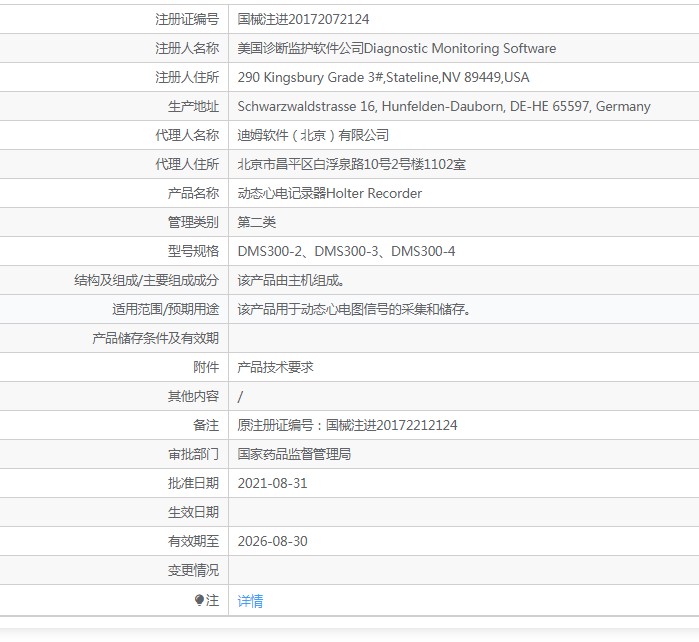Click the 生产地址 label

coord(193,106)
